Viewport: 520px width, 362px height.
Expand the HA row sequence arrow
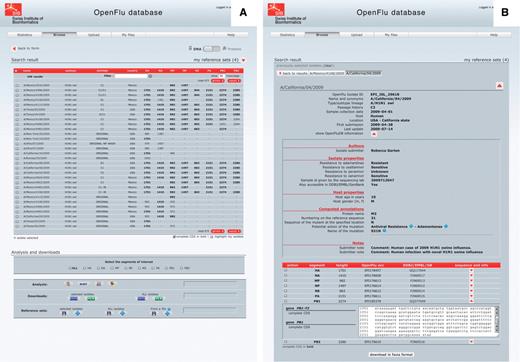click(x=471, y=270)
